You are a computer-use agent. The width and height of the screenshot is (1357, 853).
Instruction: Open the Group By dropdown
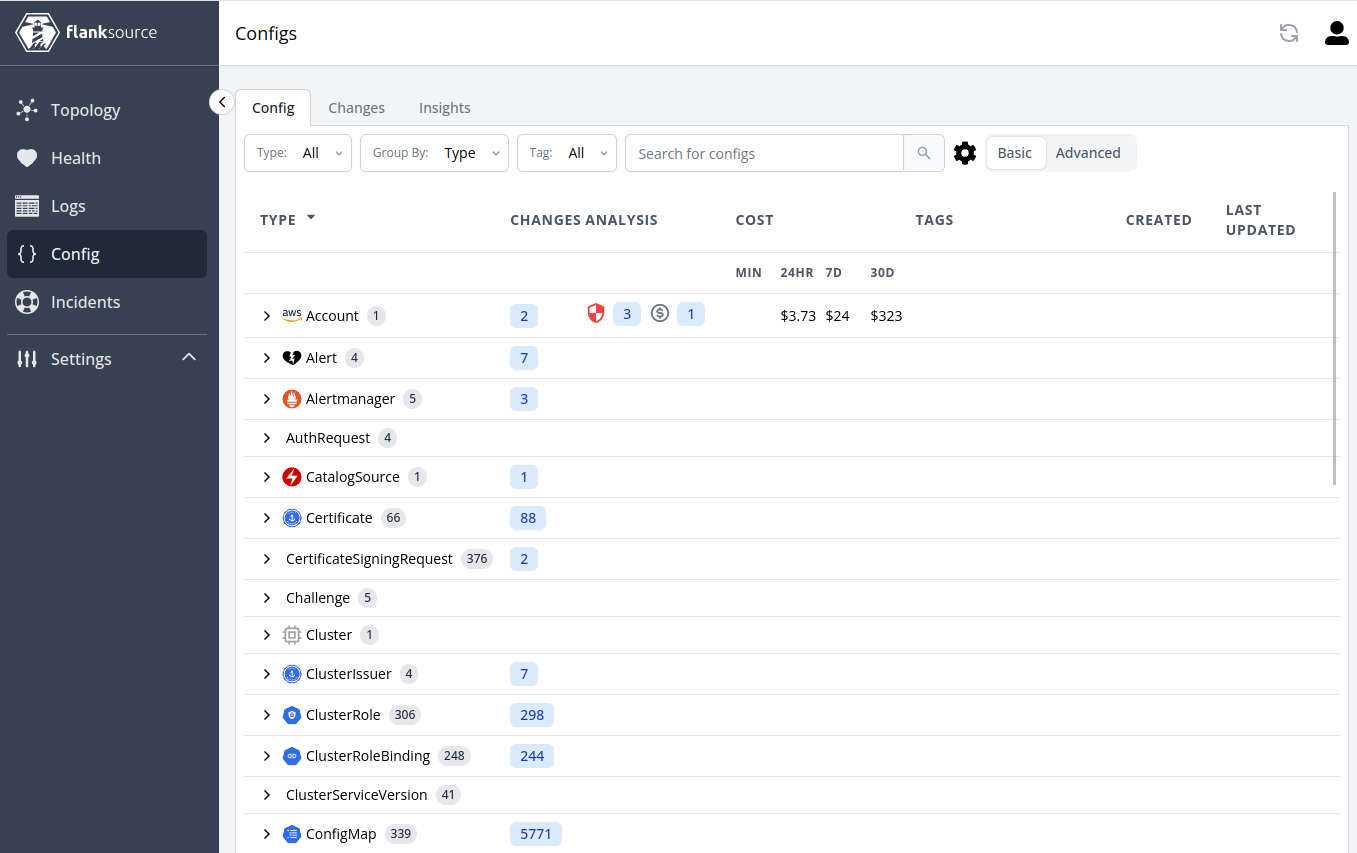[x=434, y=153]
